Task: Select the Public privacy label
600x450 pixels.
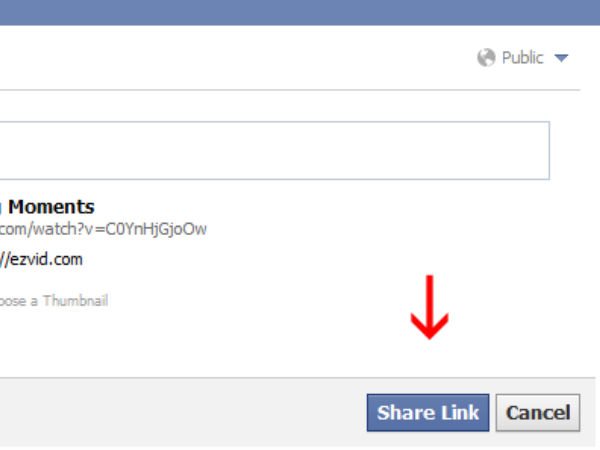Action: 522,58
